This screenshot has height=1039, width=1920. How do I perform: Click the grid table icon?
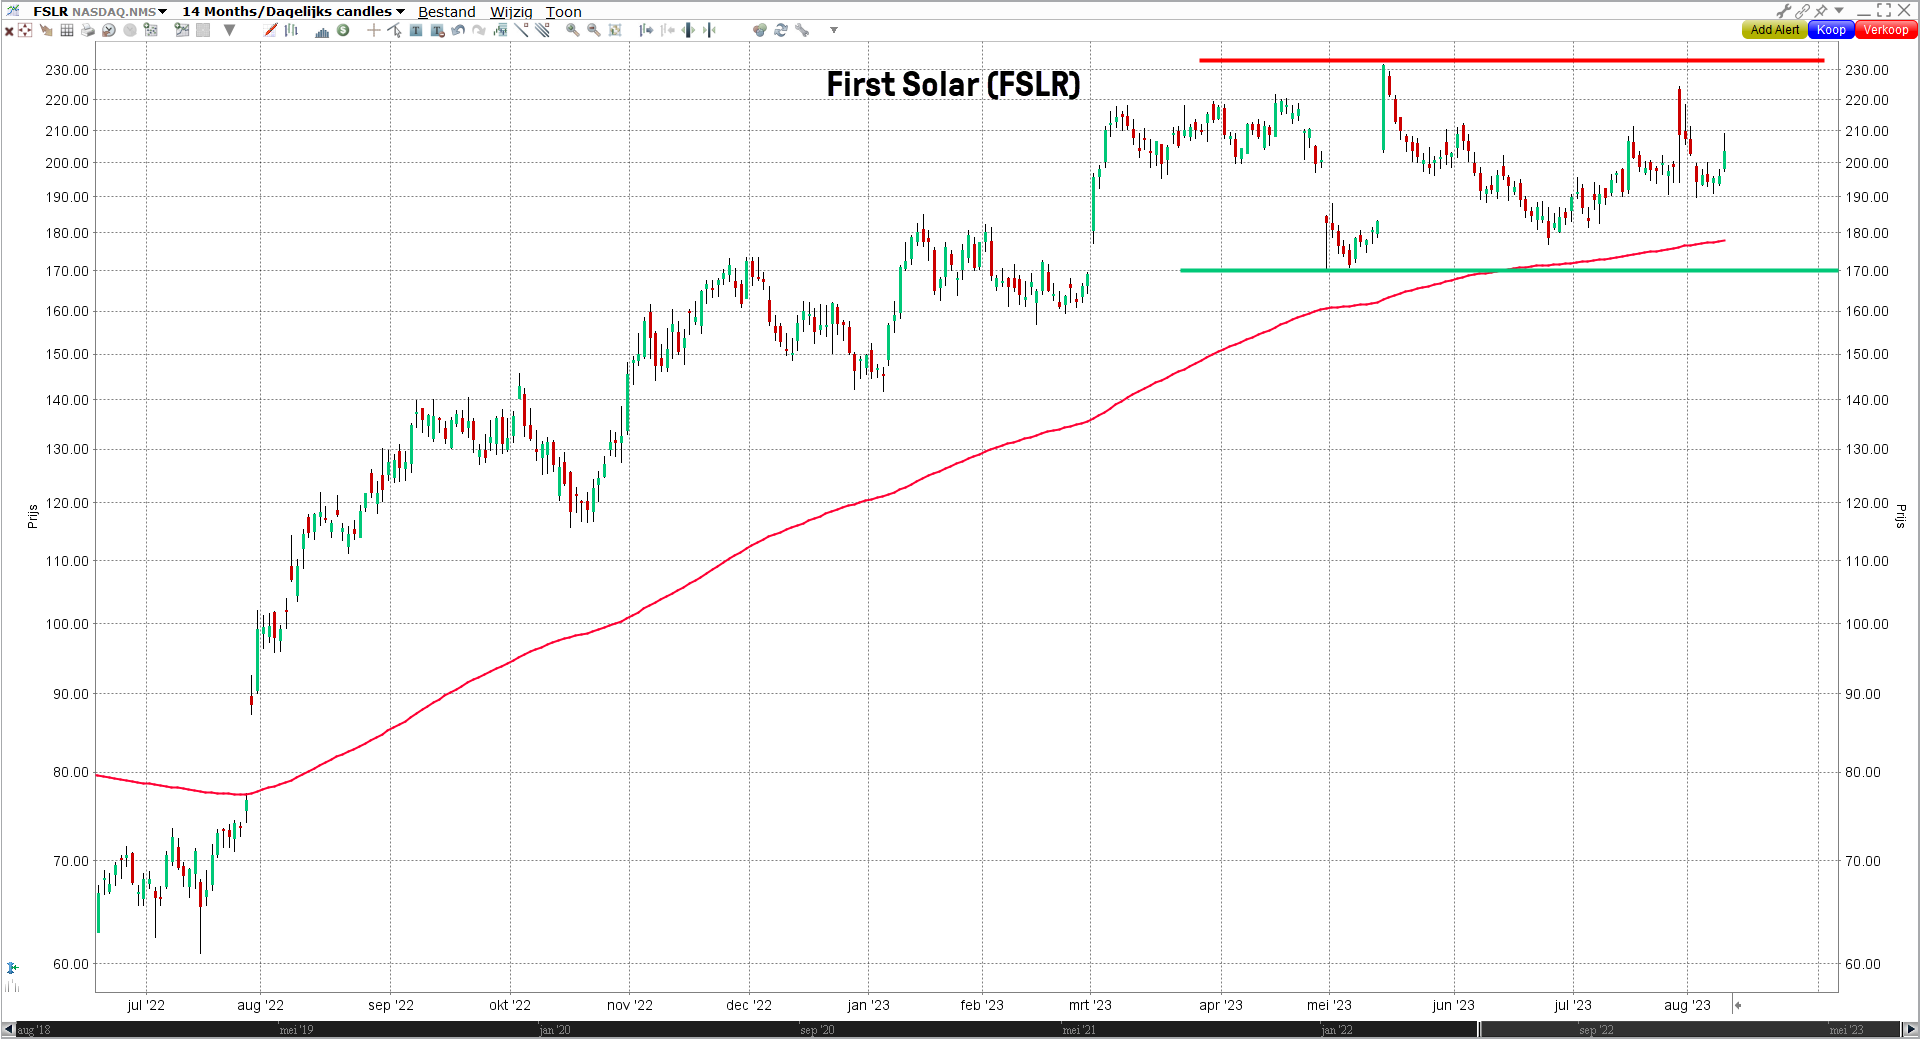(x=67, y=30)
